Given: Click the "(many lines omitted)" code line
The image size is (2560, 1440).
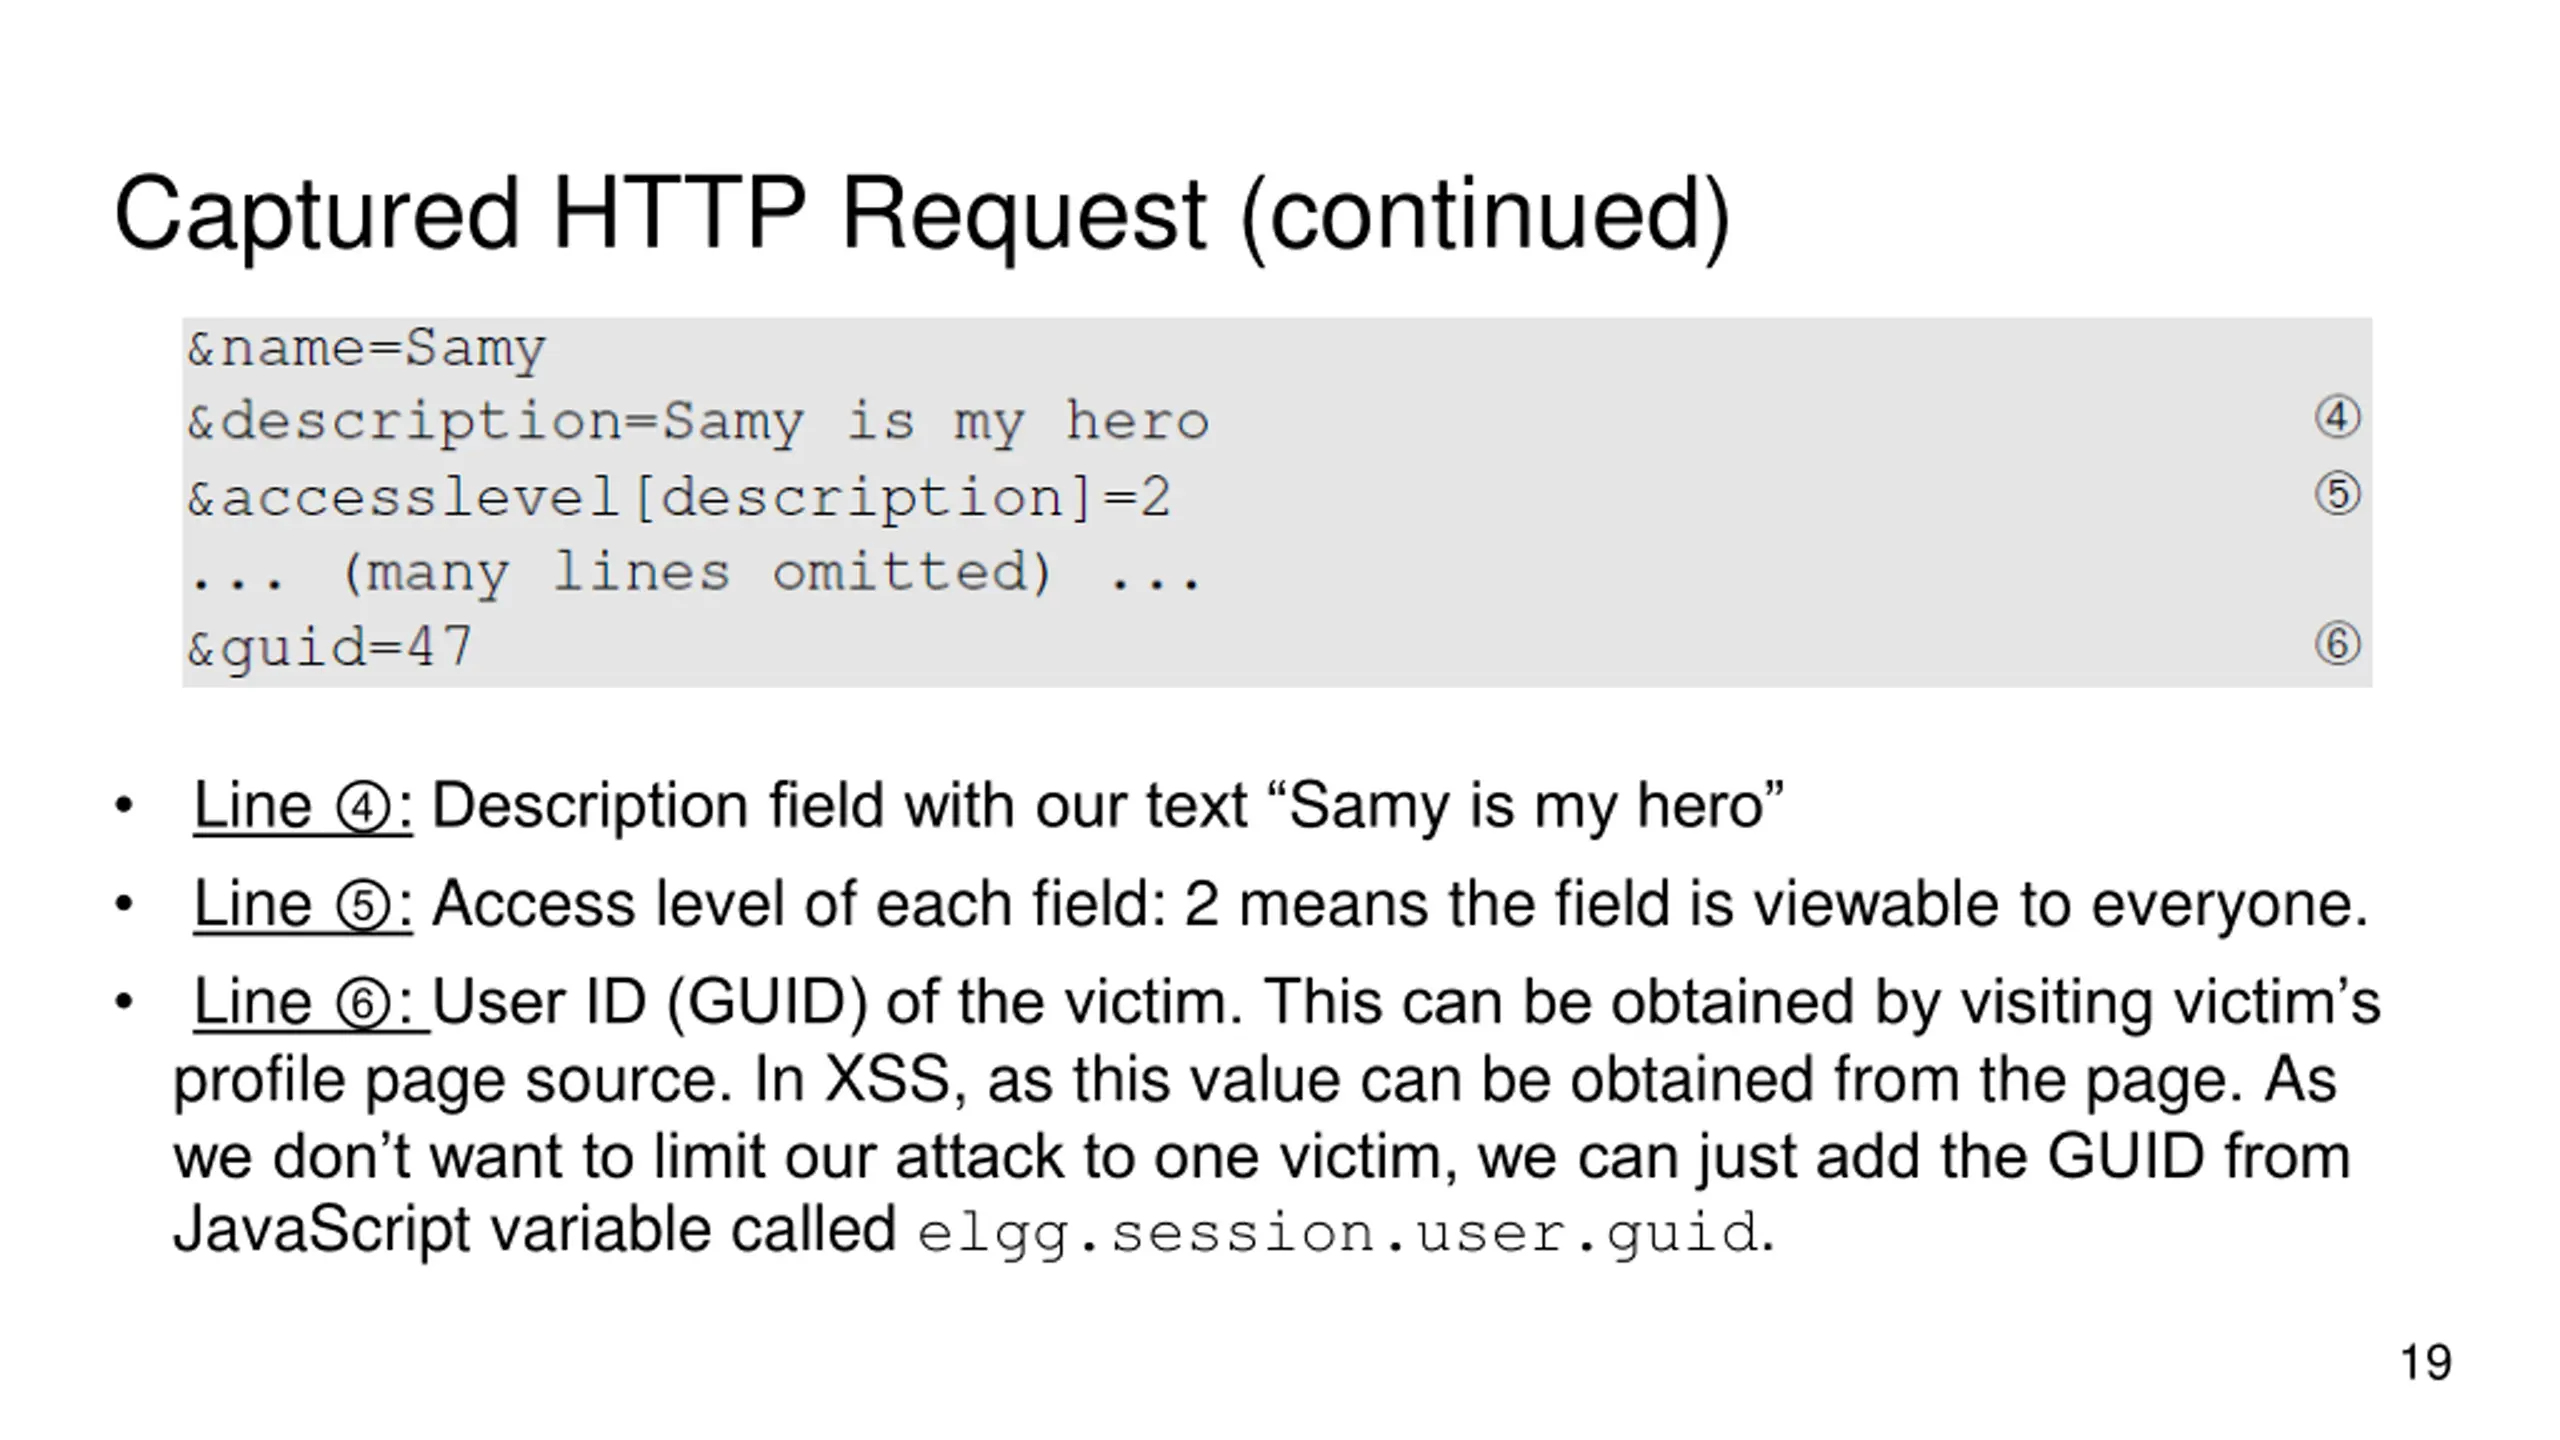Looking at the screenshot, I should (x=696, y=572).
